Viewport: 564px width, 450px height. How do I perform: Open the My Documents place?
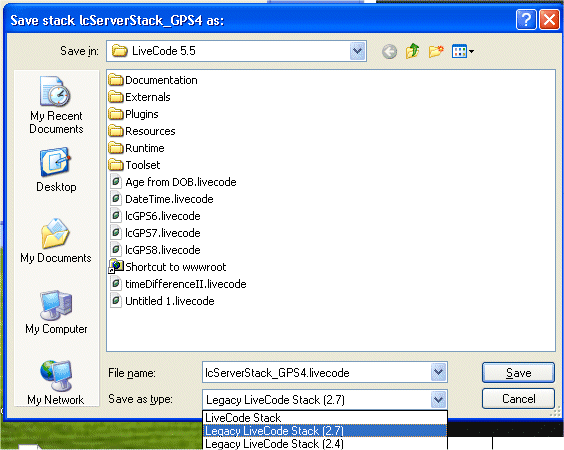56,241
